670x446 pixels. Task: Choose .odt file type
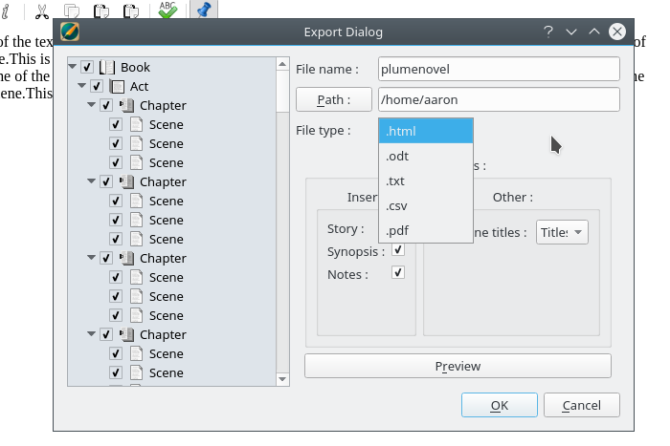(x=426, y=156)
